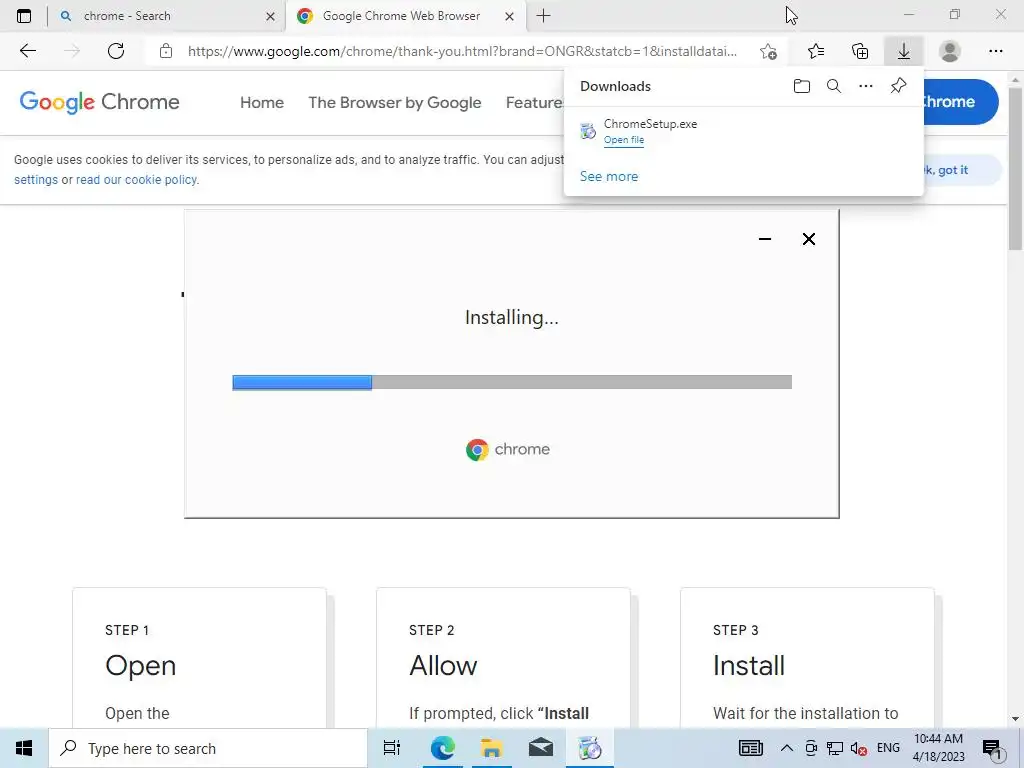Screen dimensions: 1024x768
Task: Click the Google Chrome logo
Action: [x=99, y=102]
